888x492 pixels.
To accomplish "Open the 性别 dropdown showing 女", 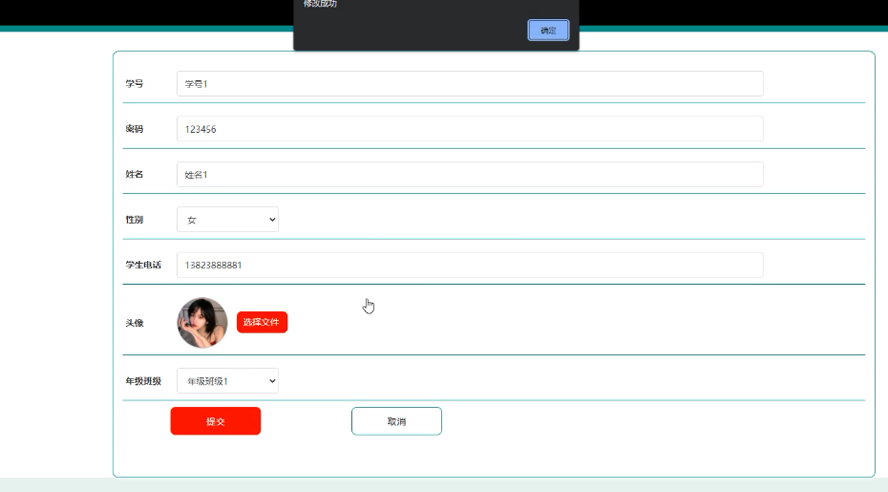I will [x=228, y=220].
